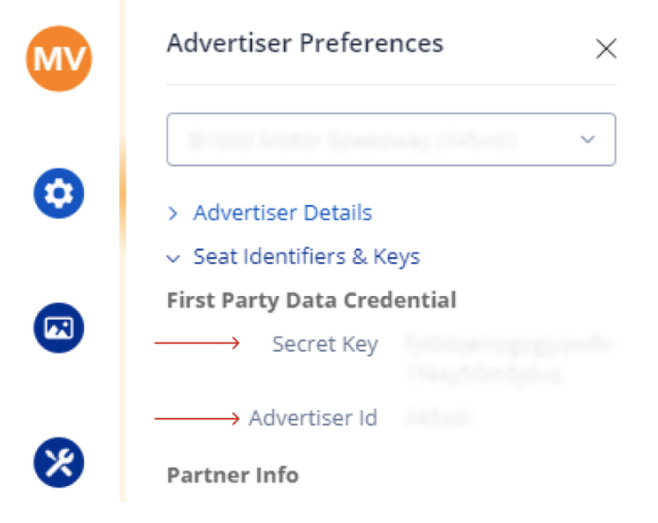The height and width of the screenshot is (523, 658).
Task: Click the advertiser selector's down chevron
Action: point(588,139)
